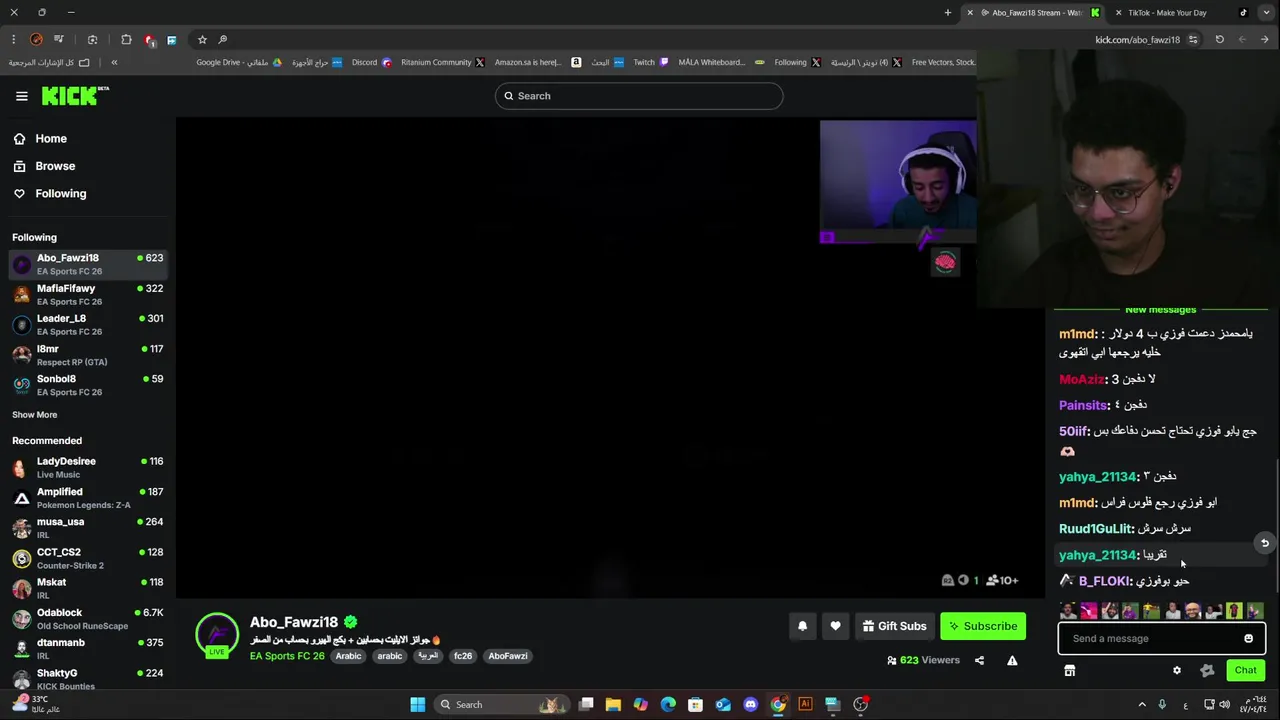The image size is (1280, 720).
Task: Open the browser extensions puzzle icon
Action: (x=126, y=39)
